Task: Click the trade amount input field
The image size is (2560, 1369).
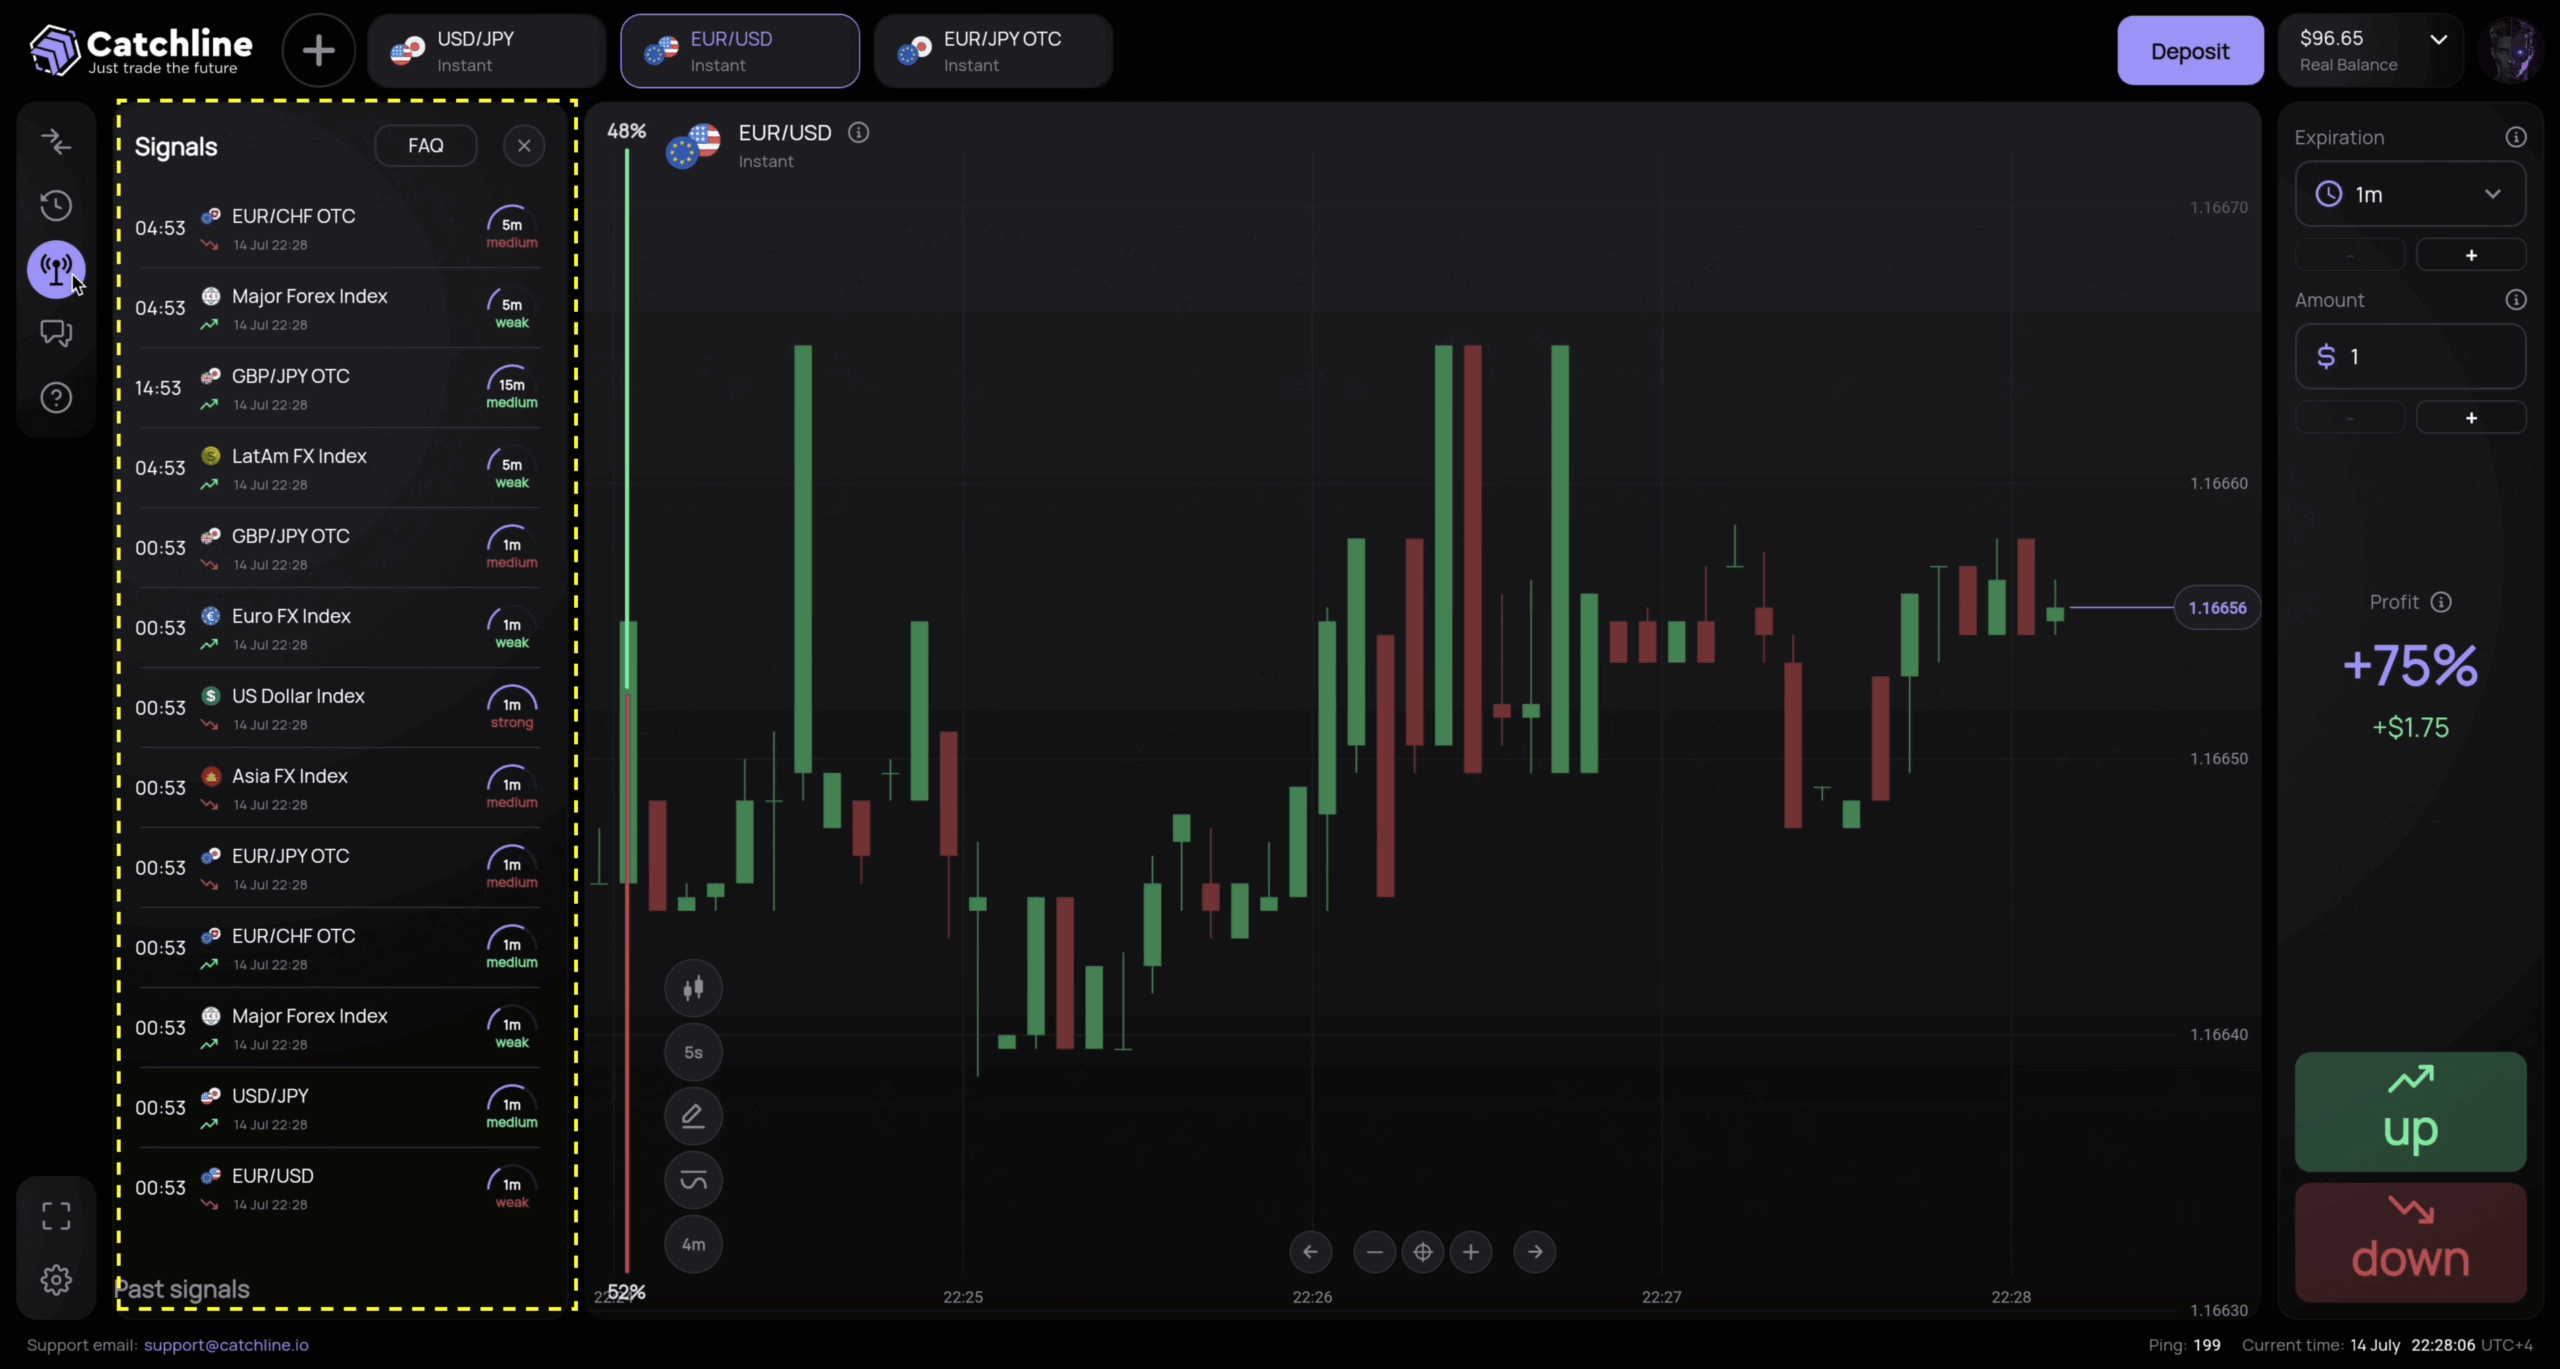Action: [x=2410, y=356]
